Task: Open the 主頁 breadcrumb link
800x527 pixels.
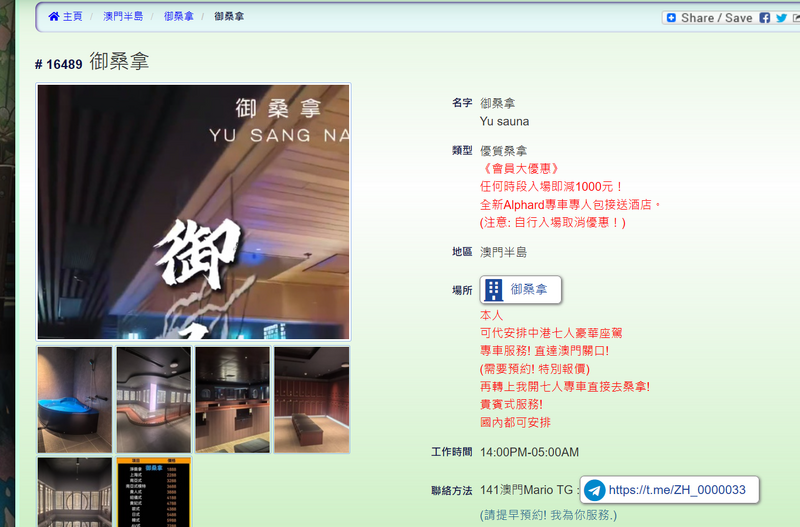Action: [x=72, y=16]
